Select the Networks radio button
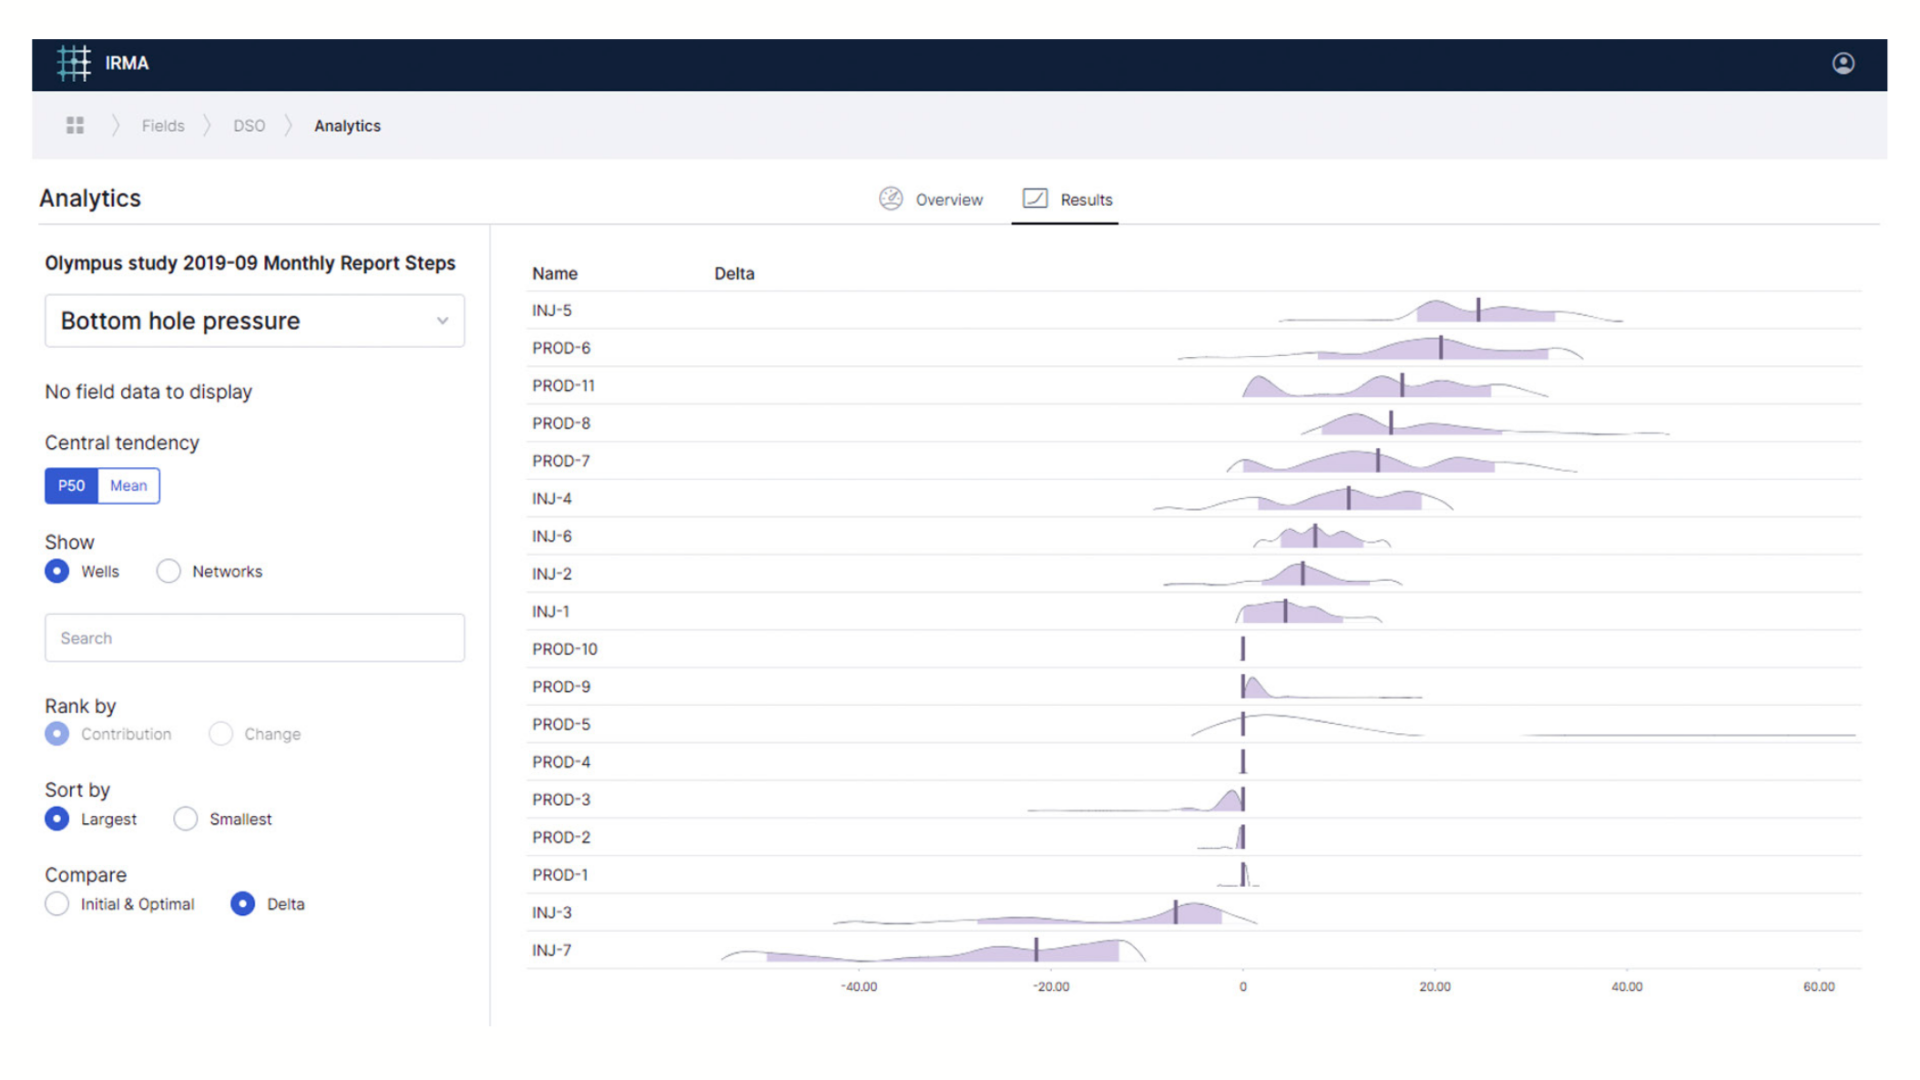This screenshot has height=1080, width=1920. 168,571
